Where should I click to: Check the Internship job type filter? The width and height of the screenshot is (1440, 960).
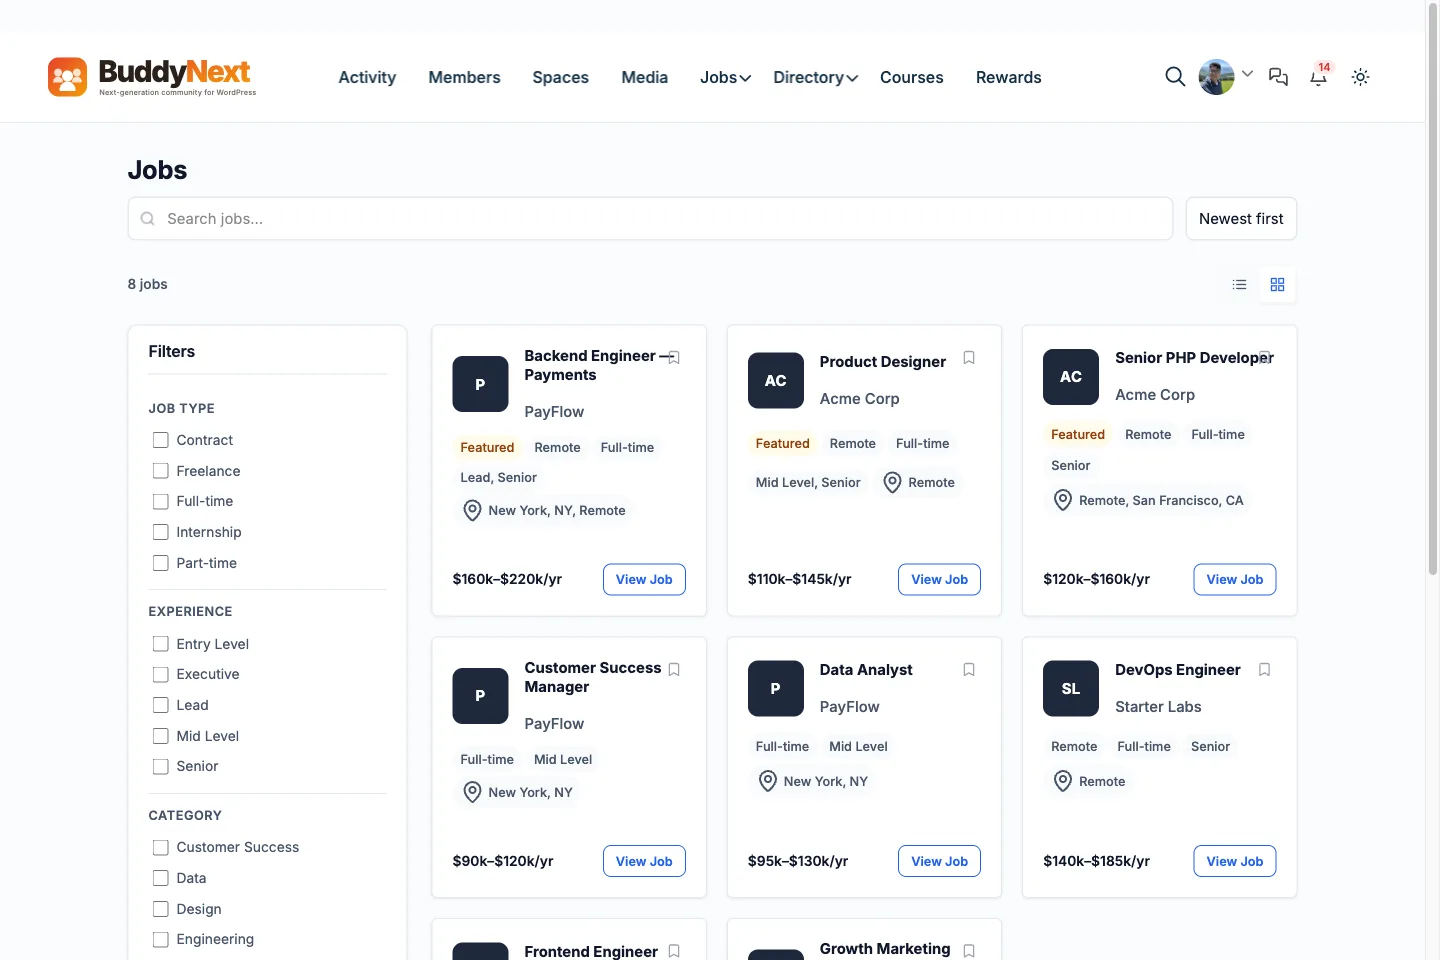point(160,532)
